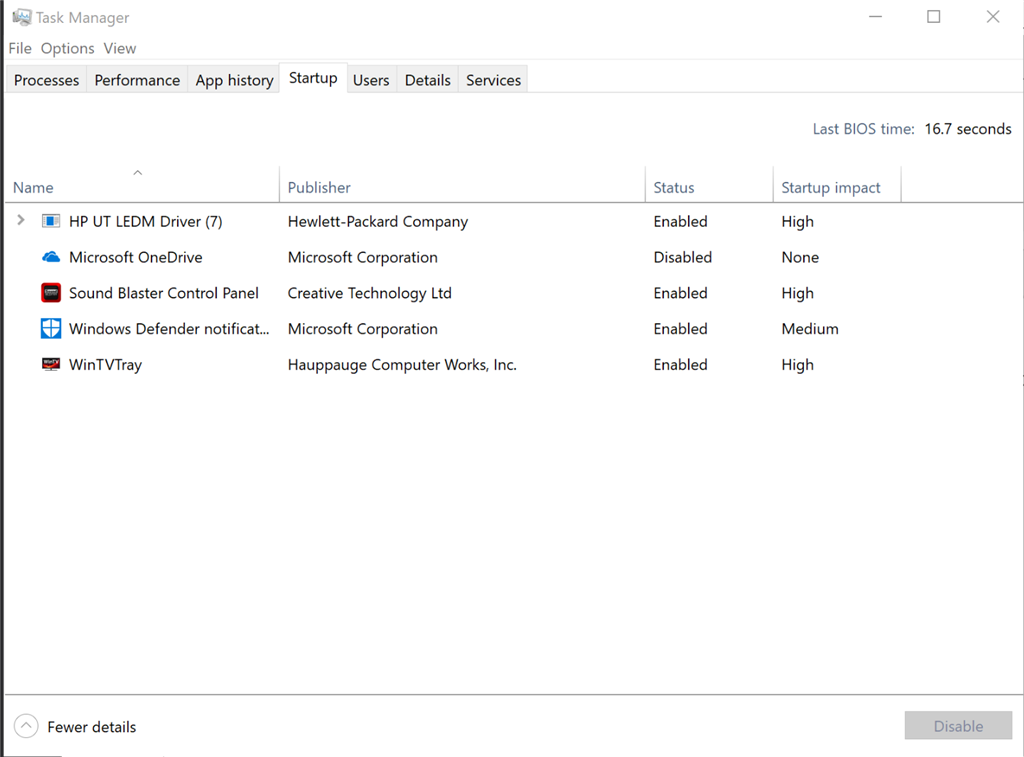Image resolution: width=1024 pixels, height=757 pixels.
Task: Click the High impact of WinTVTray row
Action: [x=797, y=365]
